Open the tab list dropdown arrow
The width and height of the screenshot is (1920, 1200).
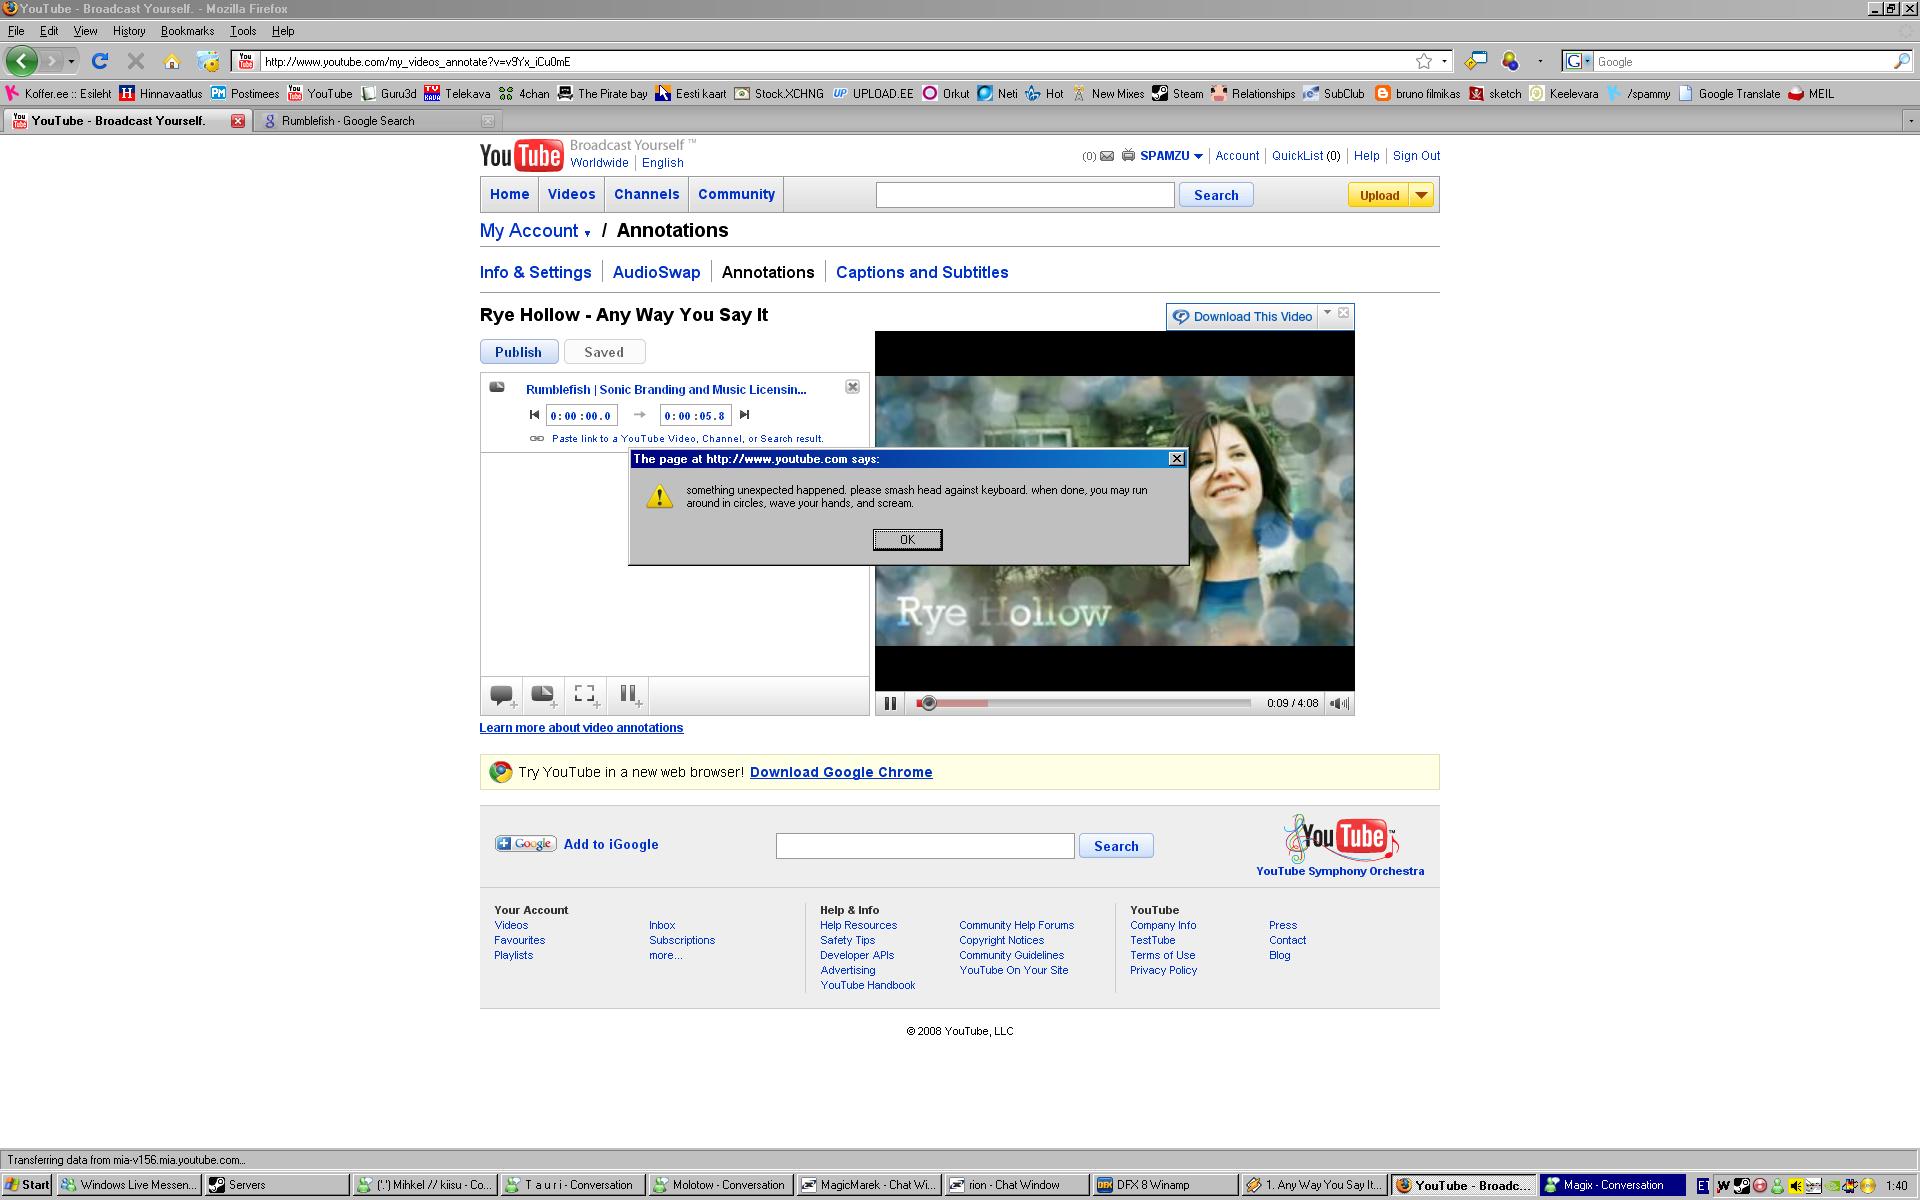[1911, 121]
